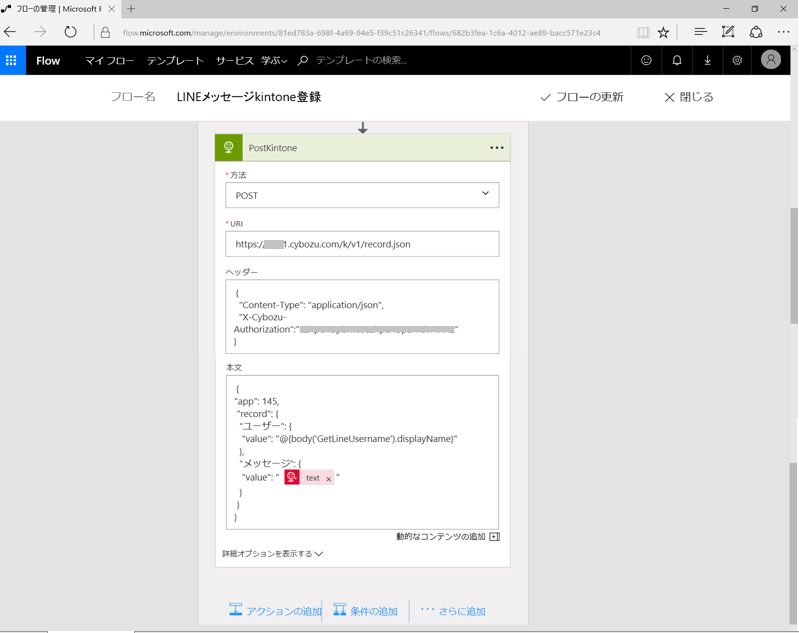Open the 方法 POST dropdown
This screenshot has width=799, height=633.
(x=362, y=195)
